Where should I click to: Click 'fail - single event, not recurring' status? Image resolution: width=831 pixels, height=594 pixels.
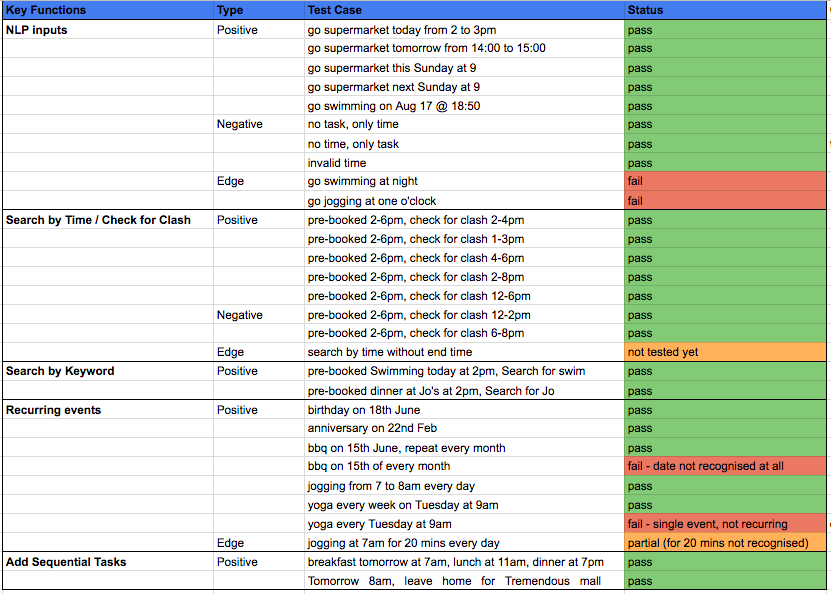click(726, 524)
